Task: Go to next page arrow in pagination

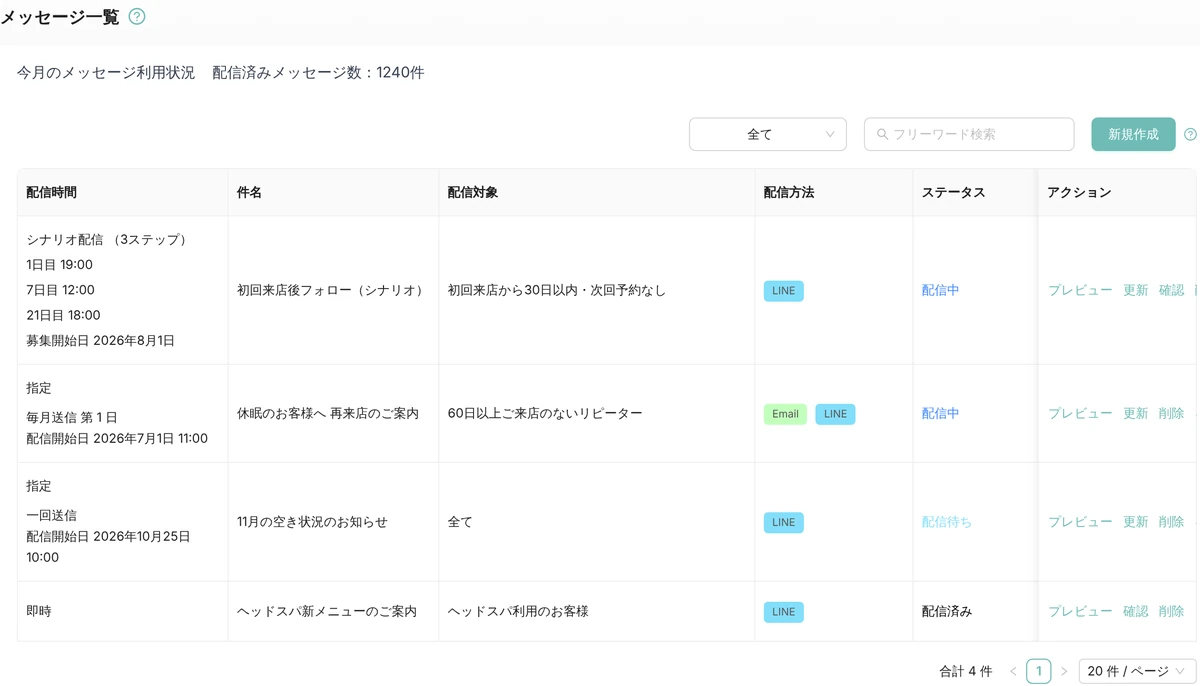Action: 1064,671
